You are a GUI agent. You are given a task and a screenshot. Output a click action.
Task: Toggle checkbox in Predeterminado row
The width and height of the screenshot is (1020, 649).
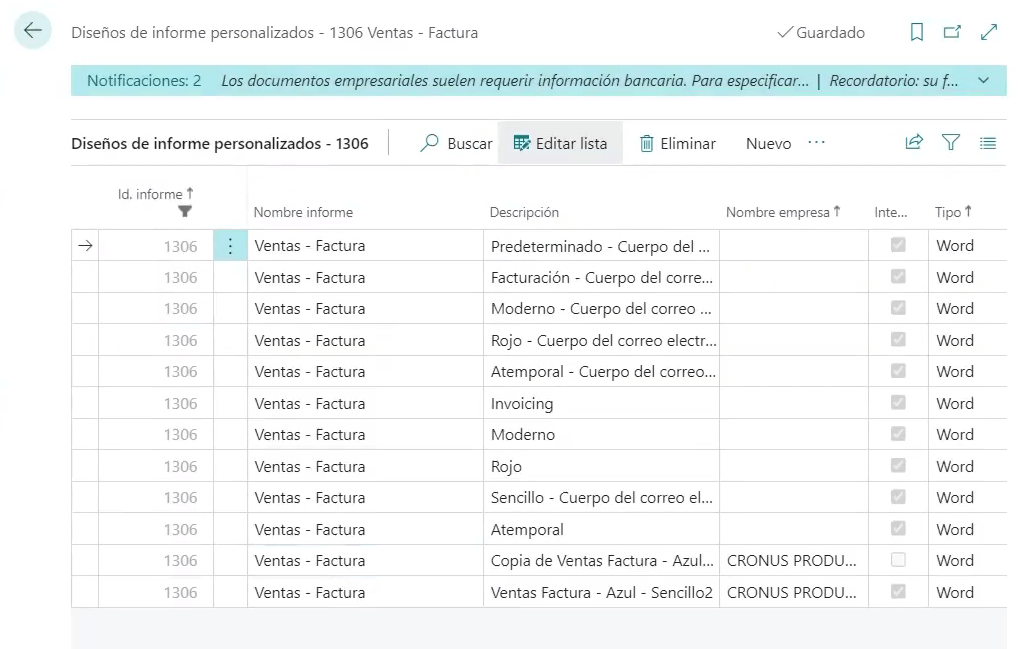click(898, 246)
